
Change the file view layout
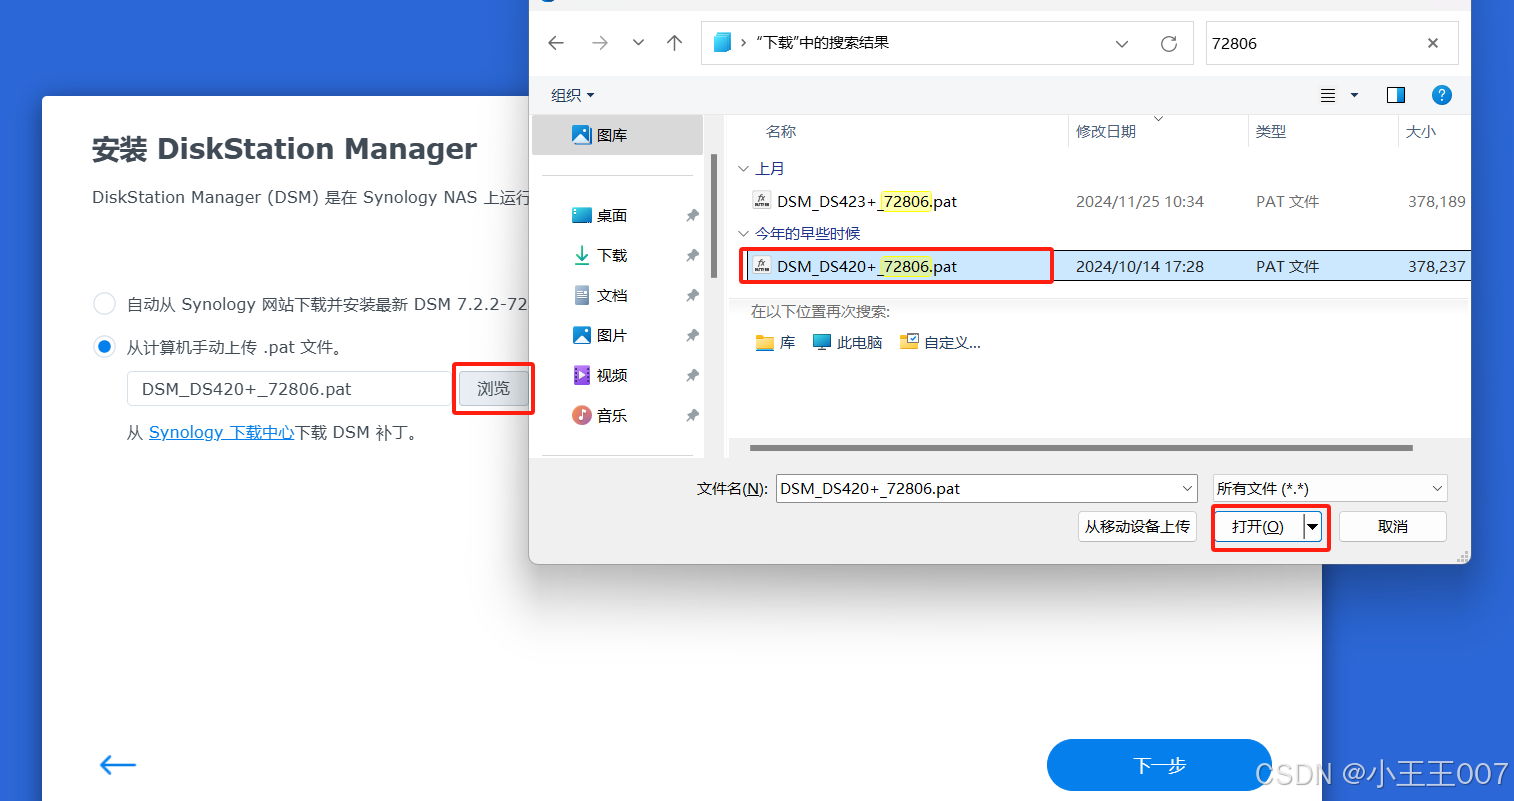(1328, 95)
